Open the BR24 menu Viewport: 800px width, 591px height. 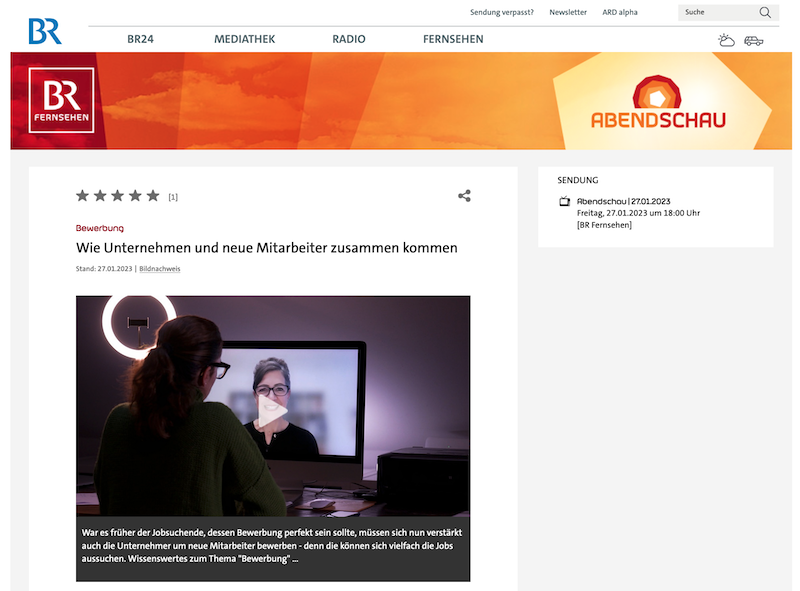tap(140, 39)
